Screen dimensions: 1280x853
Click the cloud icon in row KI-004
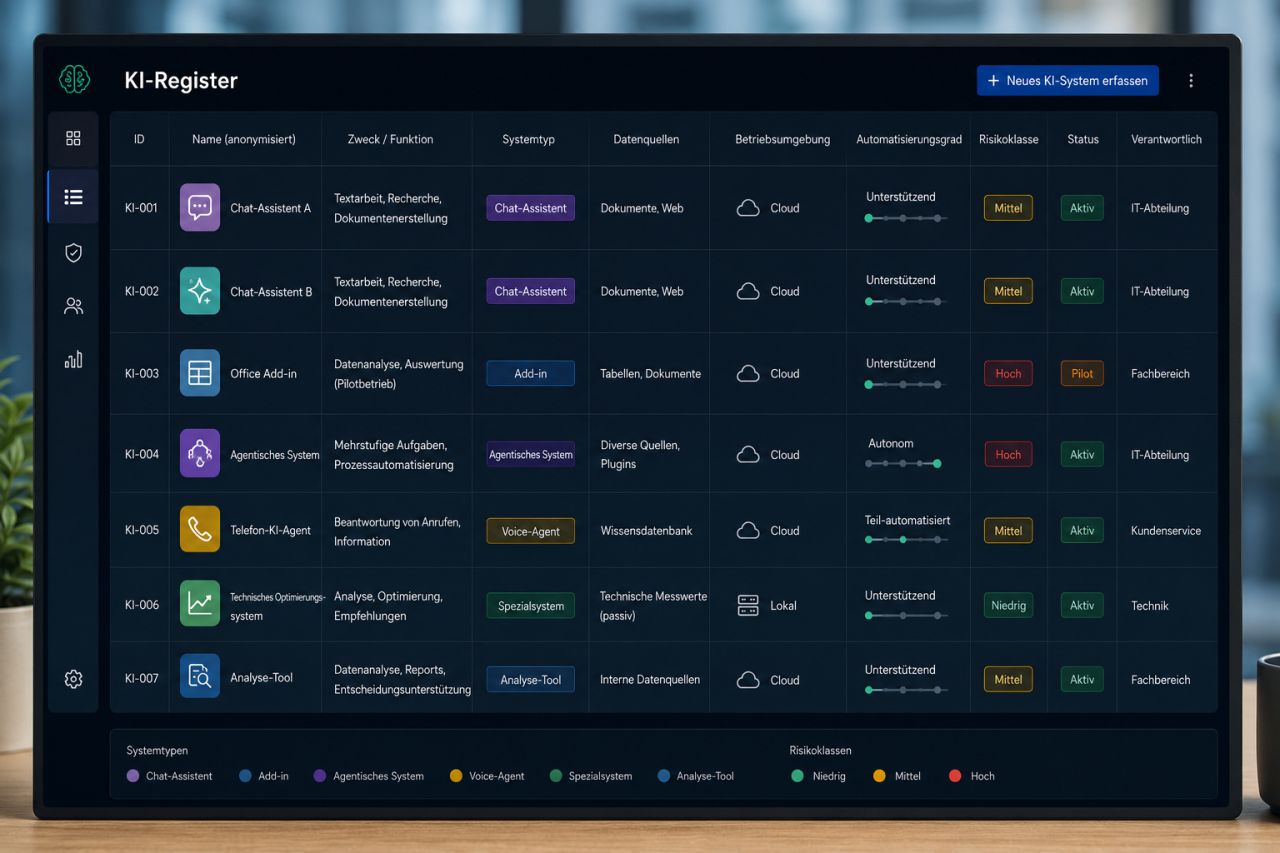pos(748,455)
